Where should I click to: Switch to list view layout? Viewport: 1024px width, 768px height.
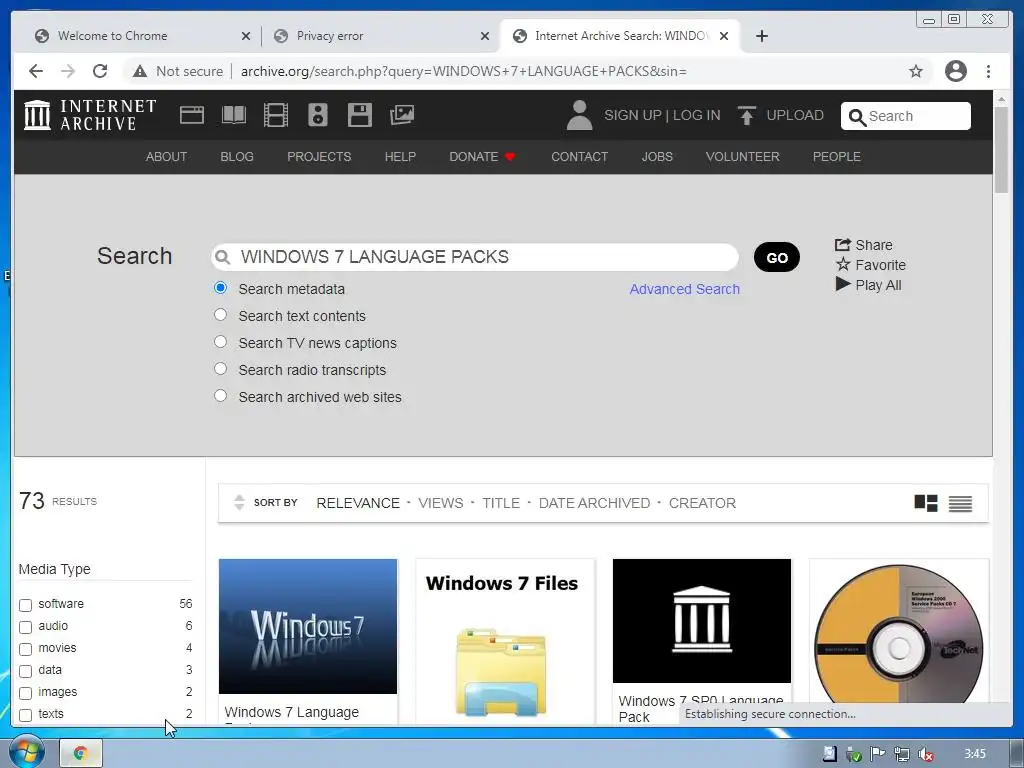coord(960,504)
